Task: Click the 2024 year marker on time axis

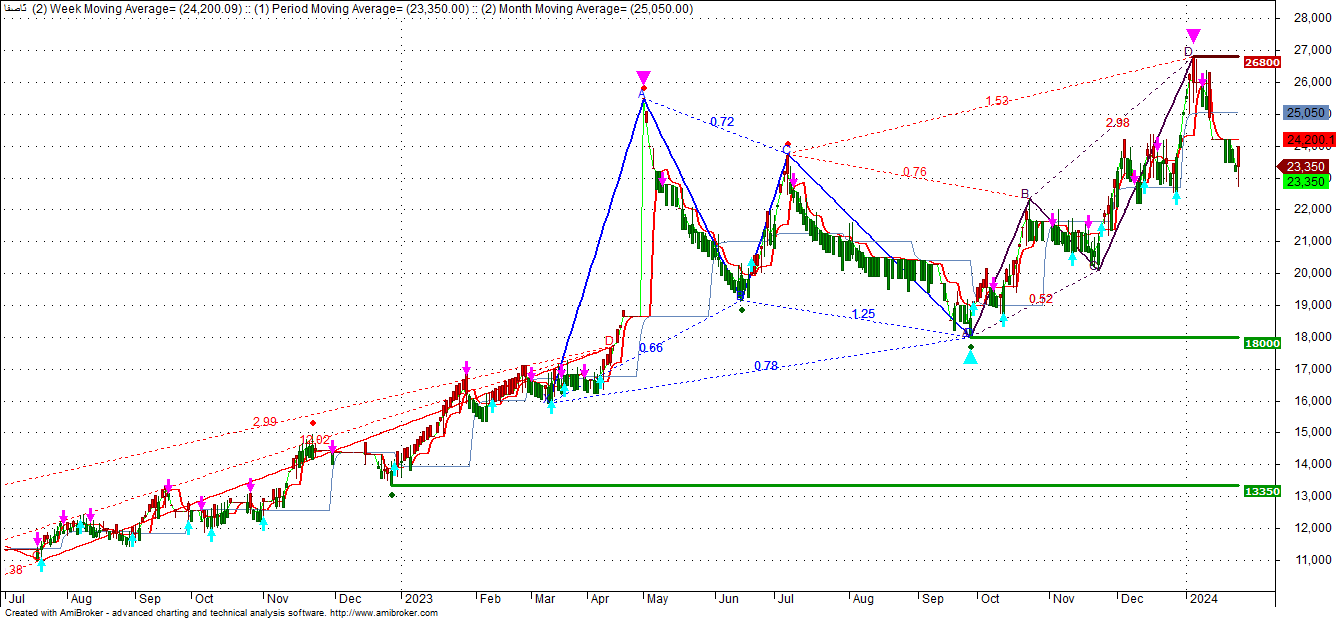Action: pyautogui.click(x=1203, y=598)
